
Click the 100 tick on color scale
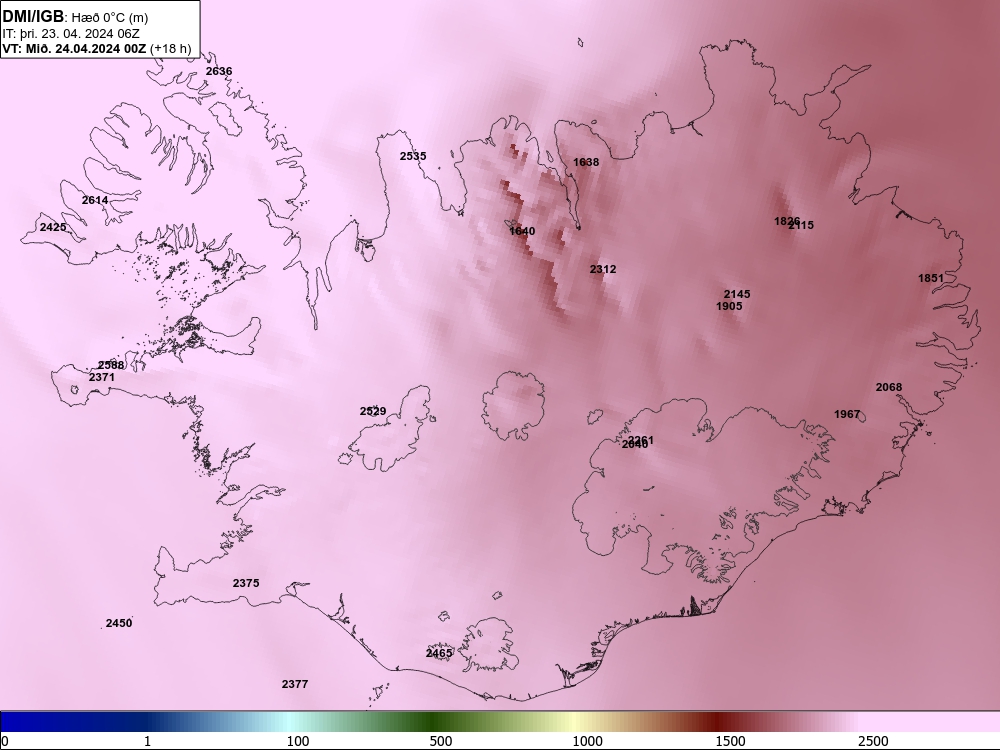tap(298, 741)
